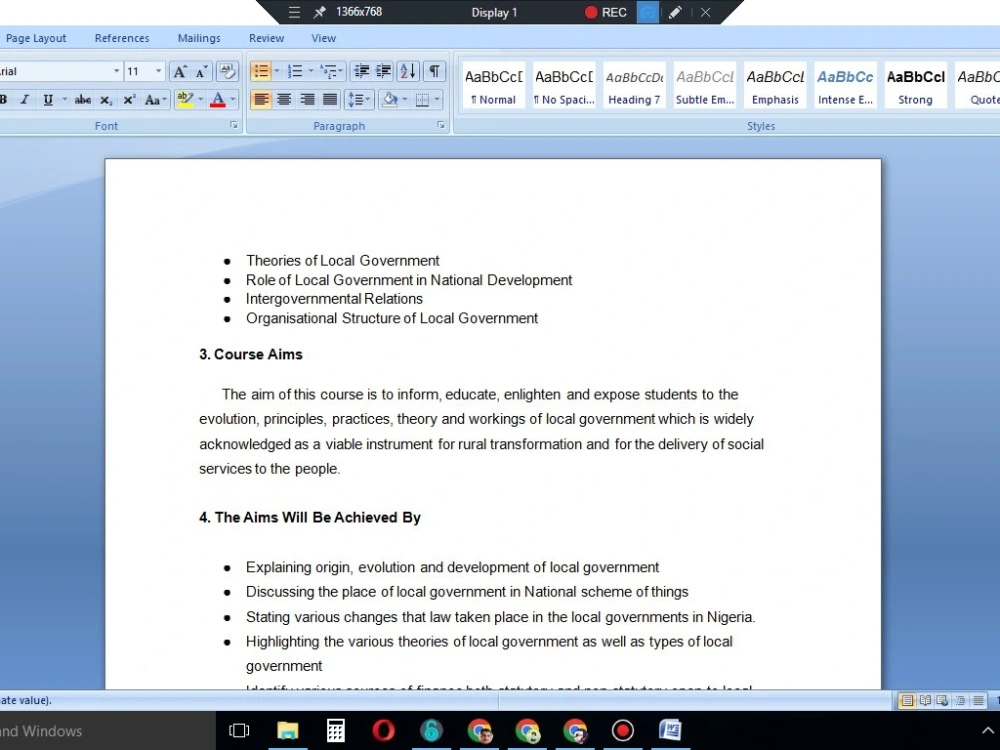Toggle underline formatting

(x=48, y=99)
